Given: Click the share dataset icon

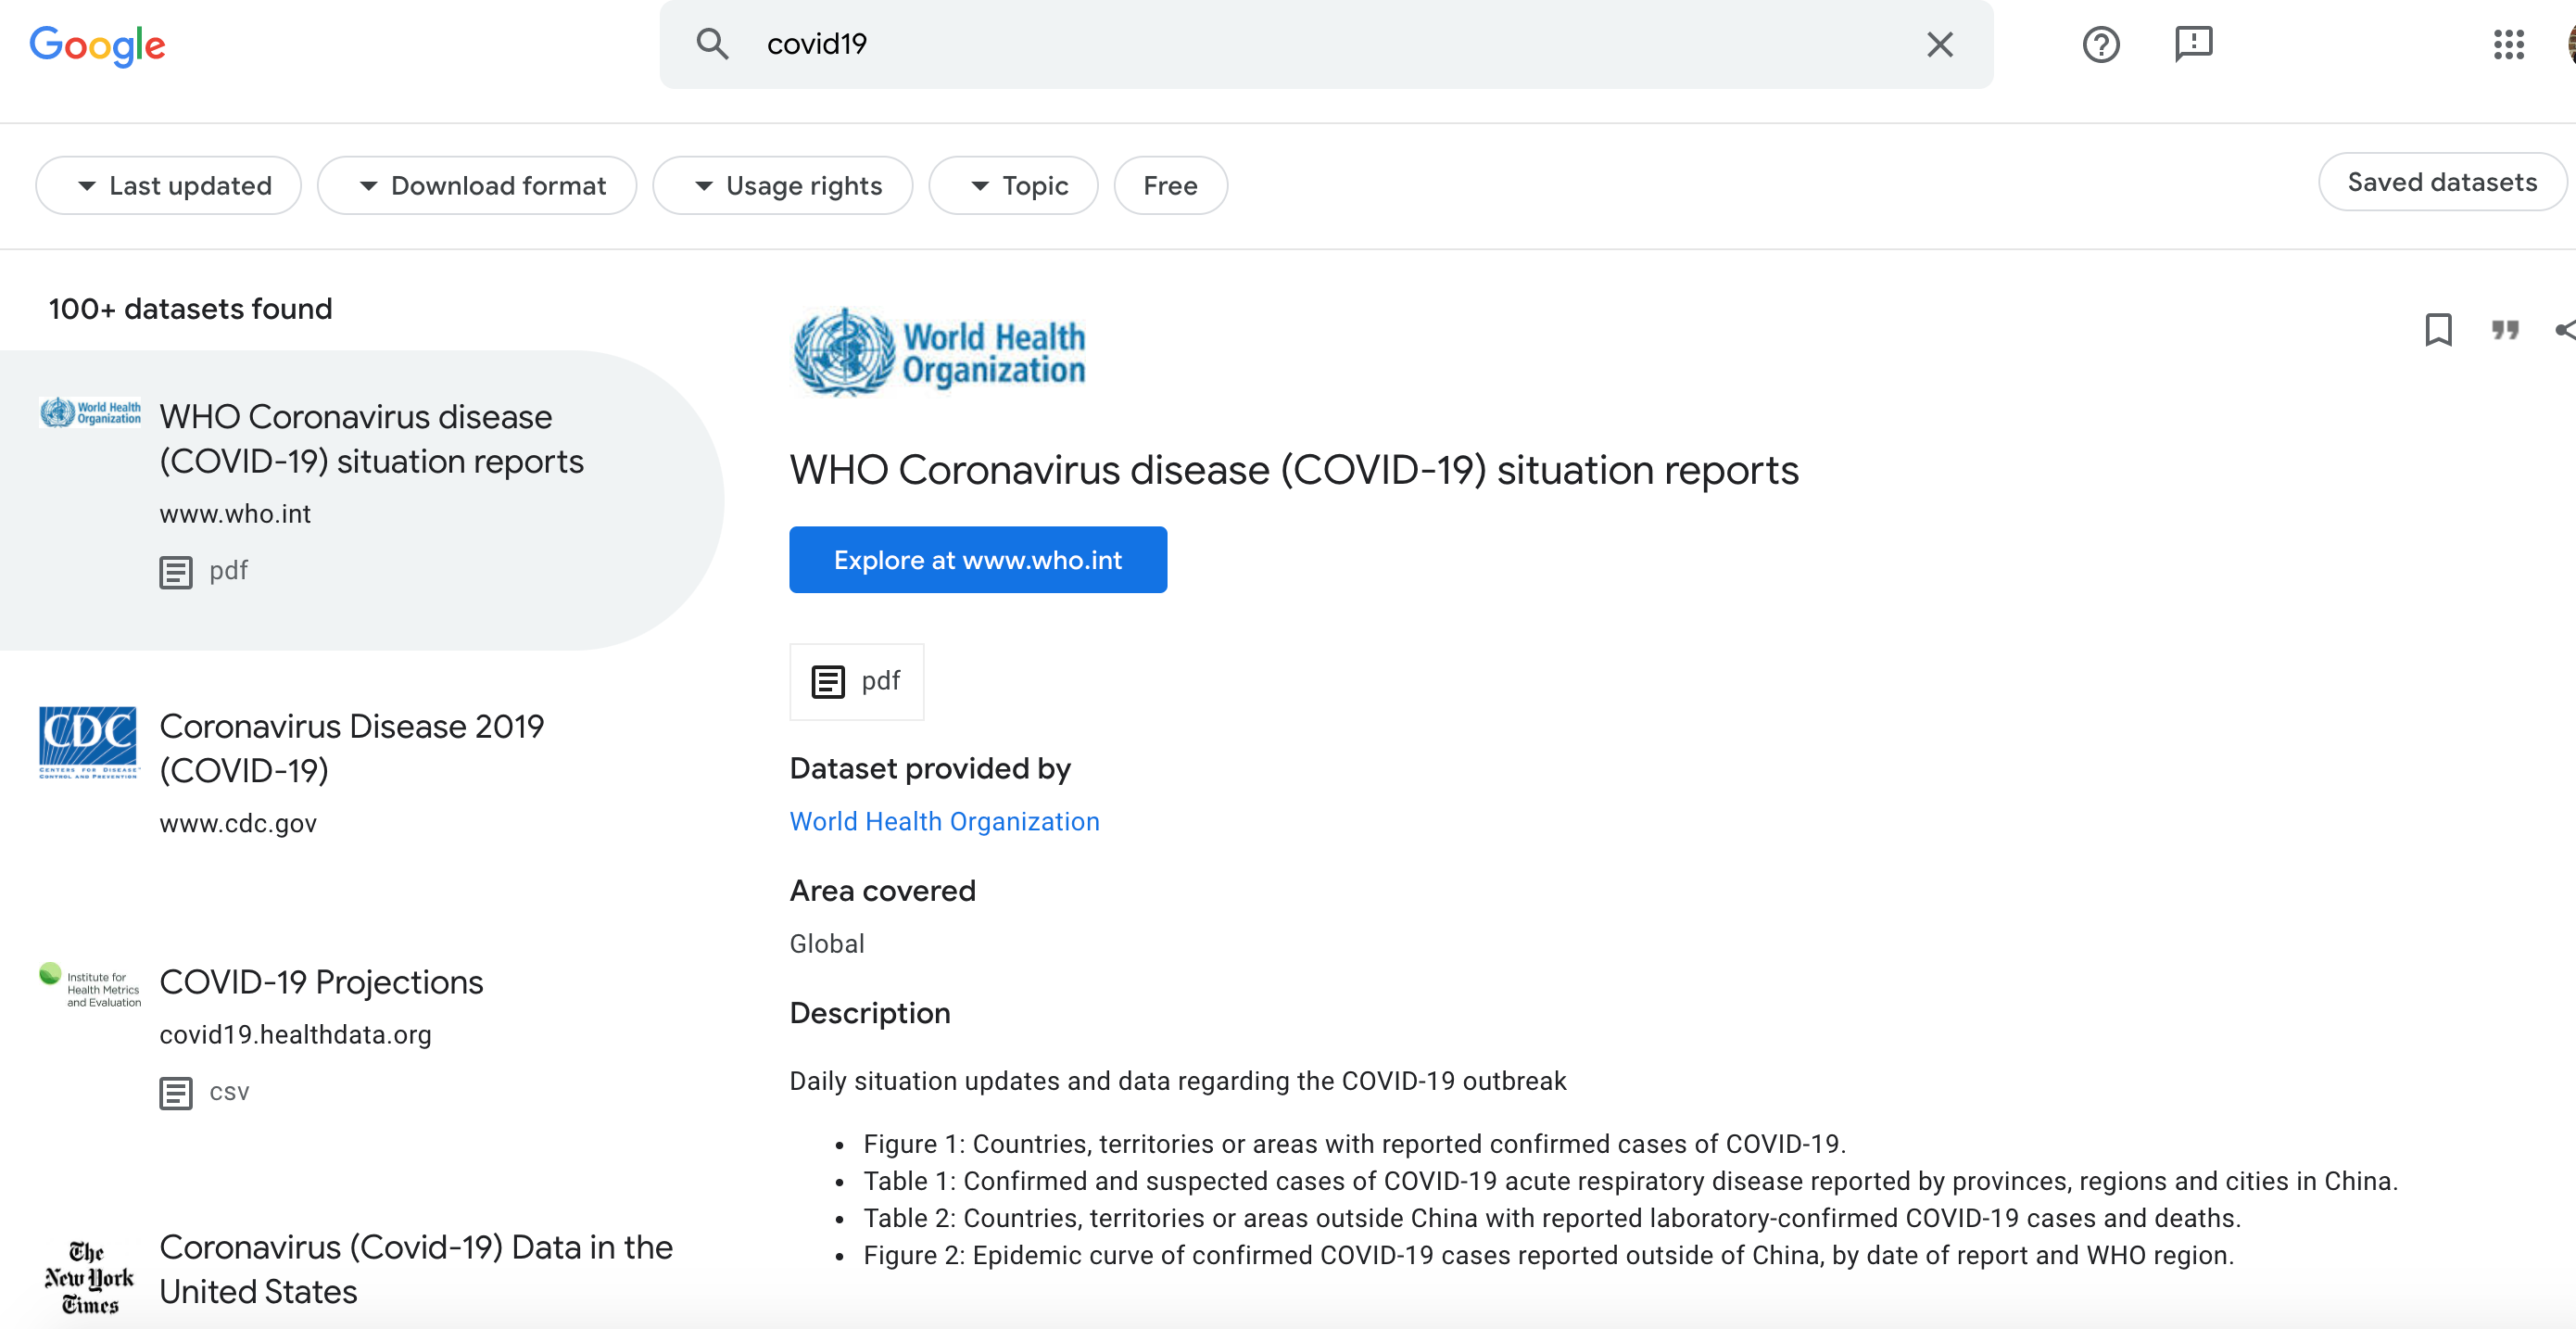Looking at the screenshot, I should point(2564,330).
